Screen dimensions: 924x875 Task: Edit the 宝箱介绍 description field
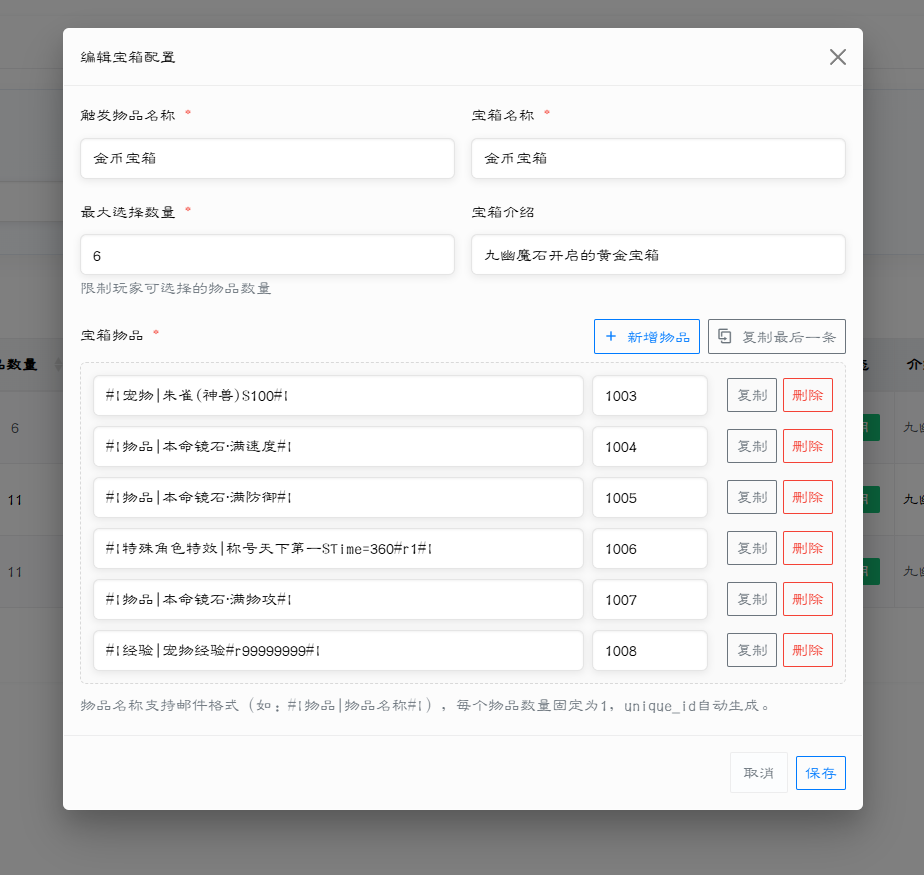pyautogui.click(x=658, y=255)
